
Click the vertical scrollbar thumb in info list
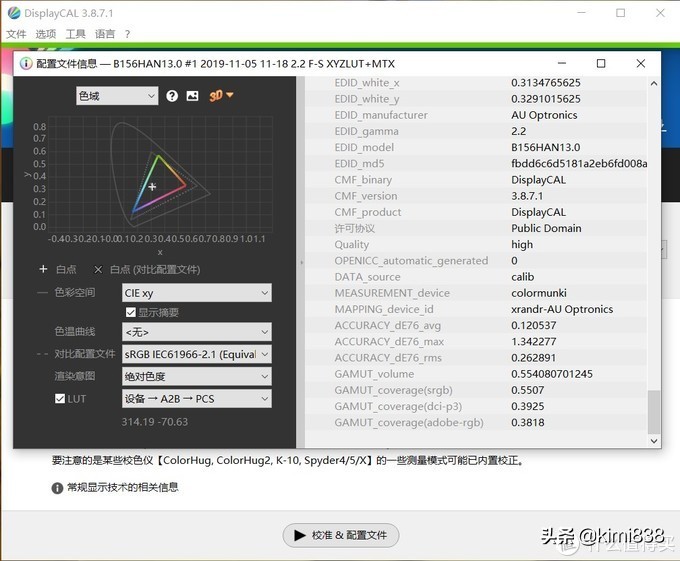coord(654,412)
